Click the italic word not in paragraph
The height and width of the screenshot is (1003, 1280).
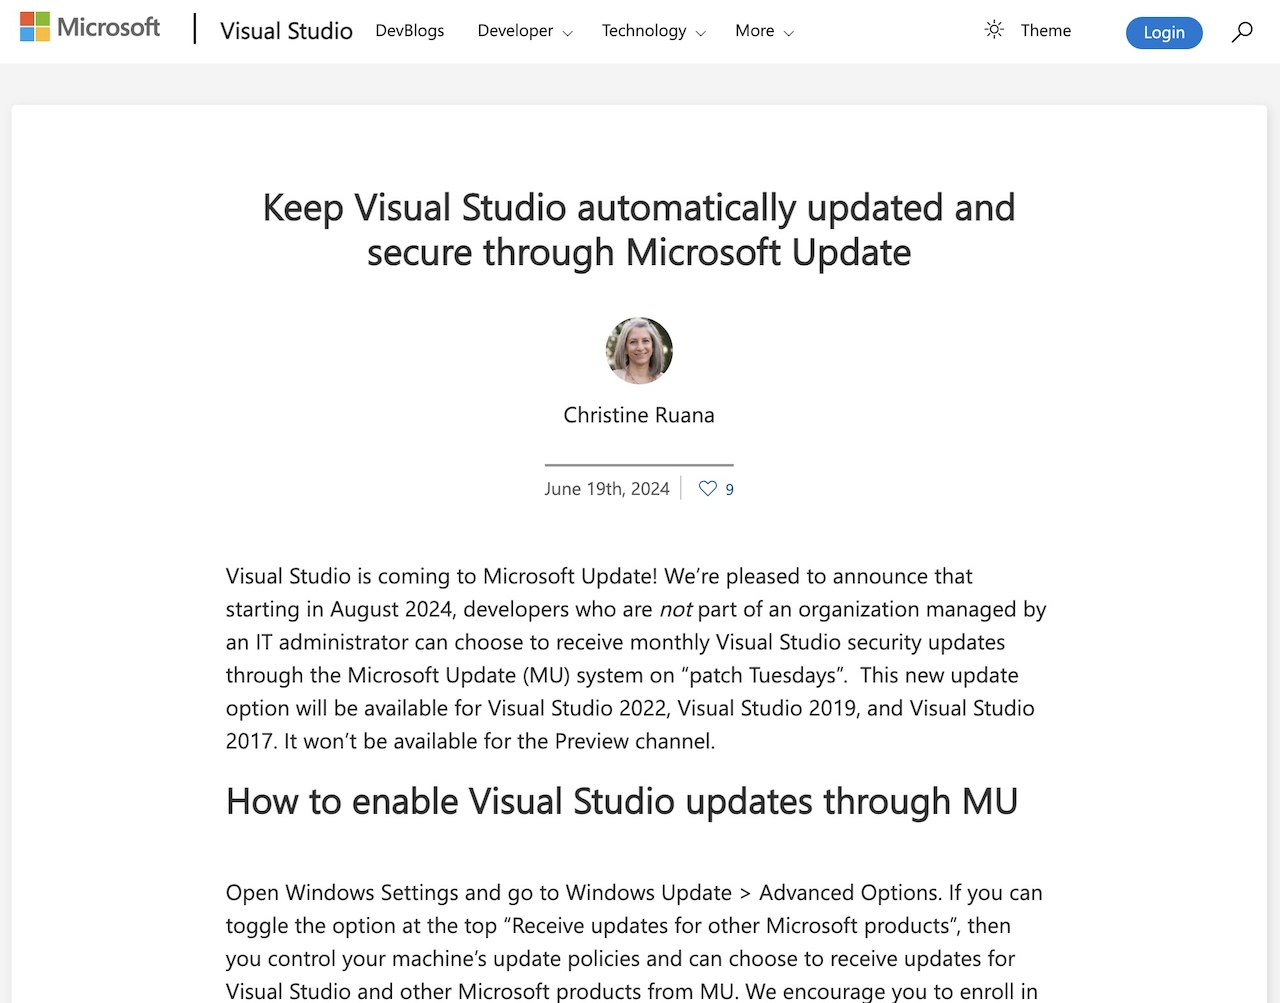click(x=676, y=609)
